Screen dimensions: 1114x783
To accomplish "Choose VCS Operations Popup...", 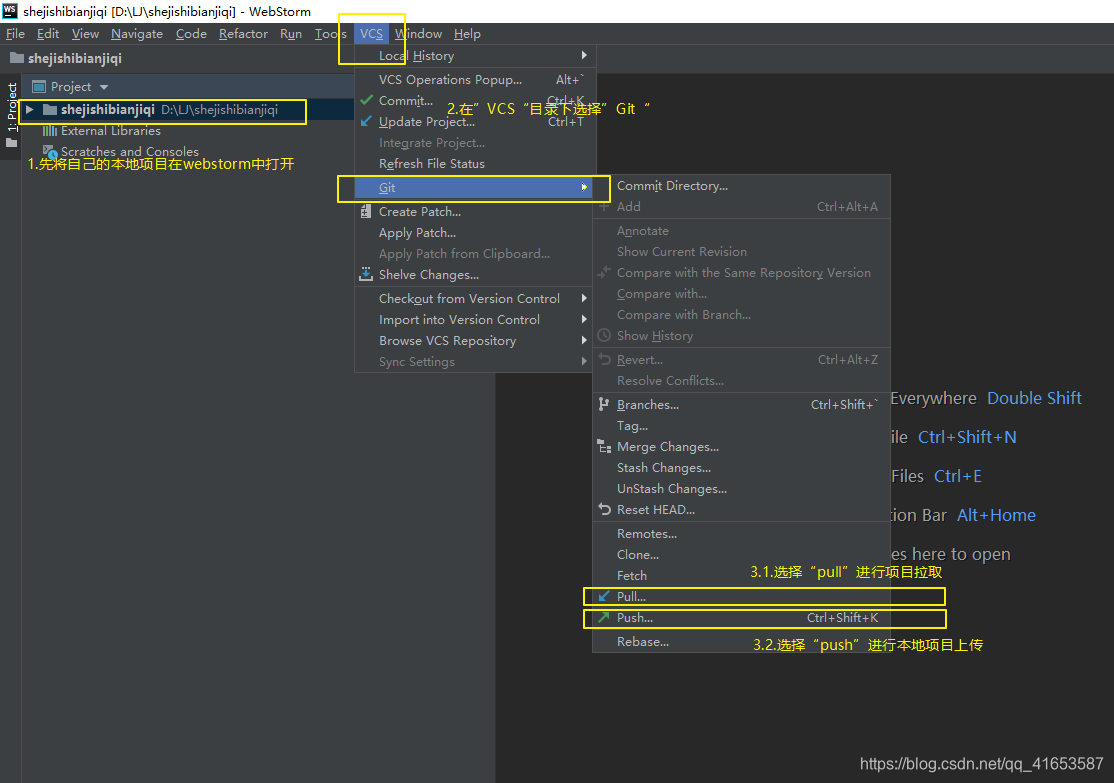I will [475, 80].
